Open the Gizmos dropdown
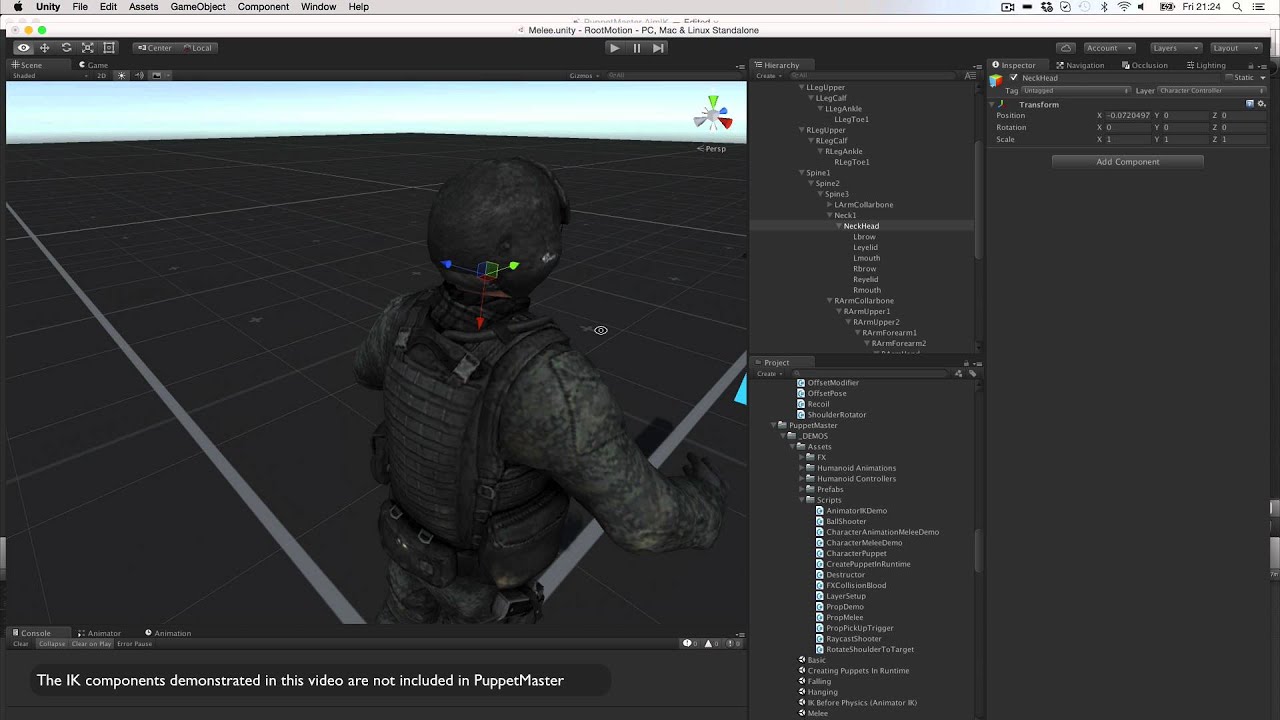 [584, 75]
